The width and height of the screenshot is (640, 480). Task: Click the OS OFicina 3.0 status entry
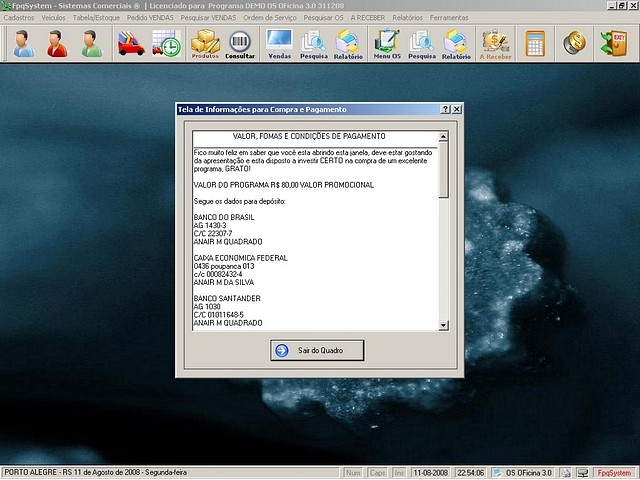[523, 473]
